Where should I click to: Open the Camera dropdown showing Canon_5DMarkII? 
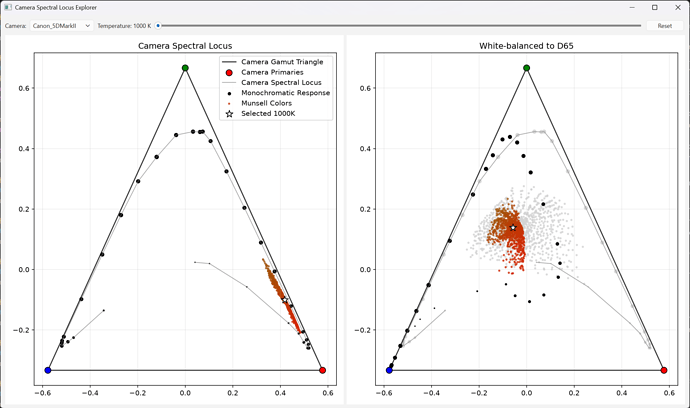(61, 26)
